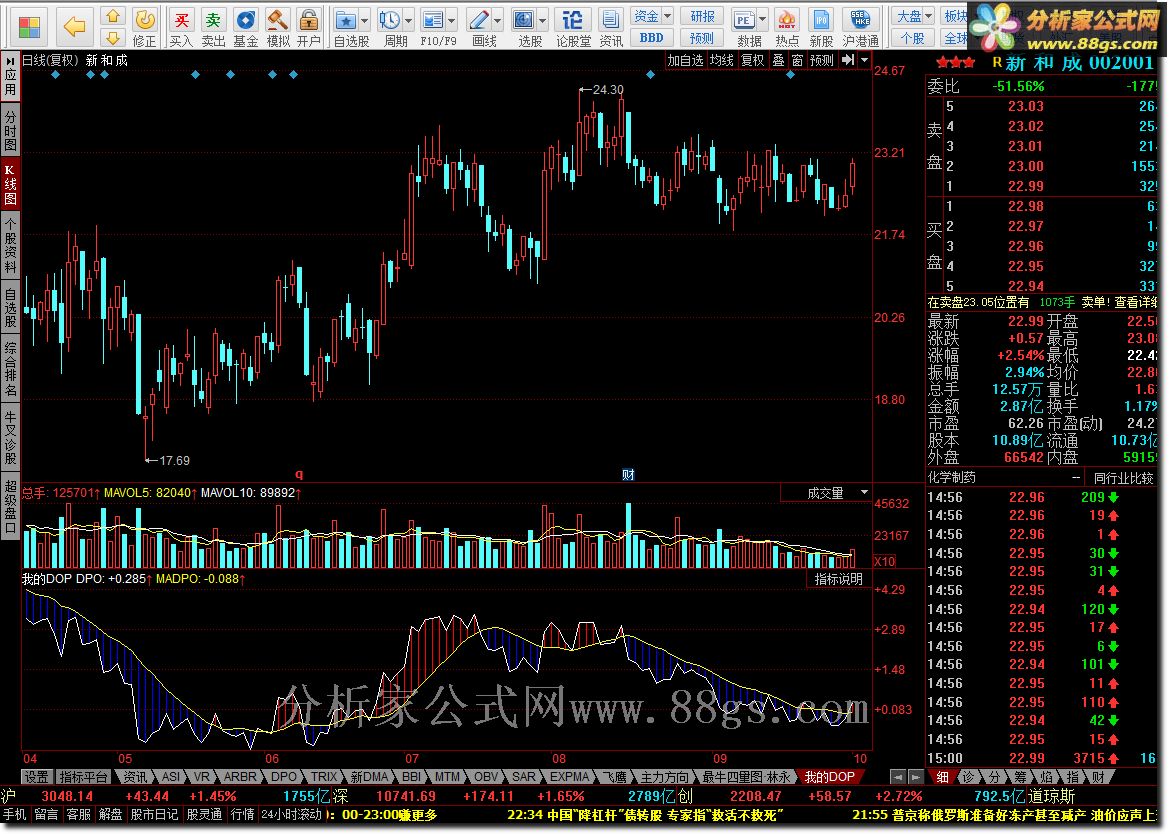Click 诊 tab in right panel
1169x834 pixels.
(x=968, y=777)
